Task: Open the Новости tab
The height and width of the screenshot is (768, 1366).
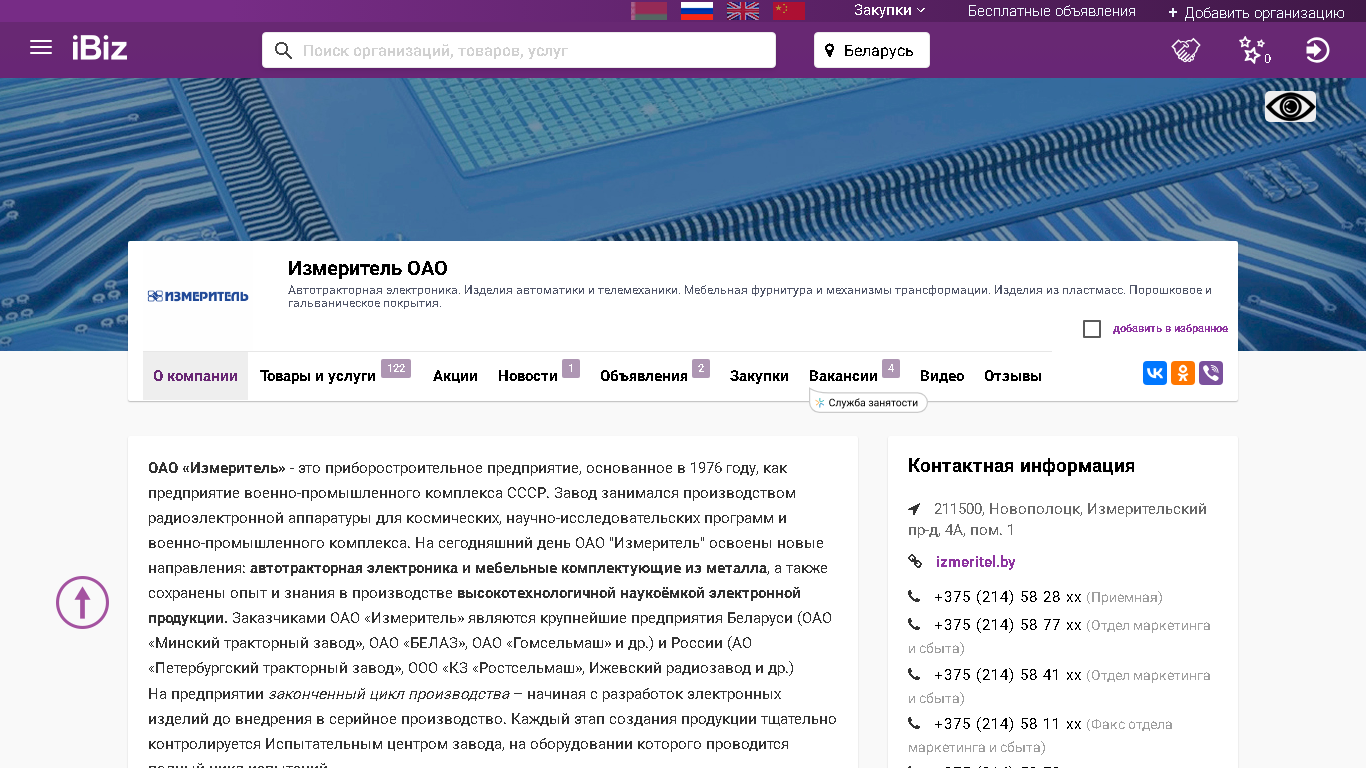Action: tap(528, 376)
